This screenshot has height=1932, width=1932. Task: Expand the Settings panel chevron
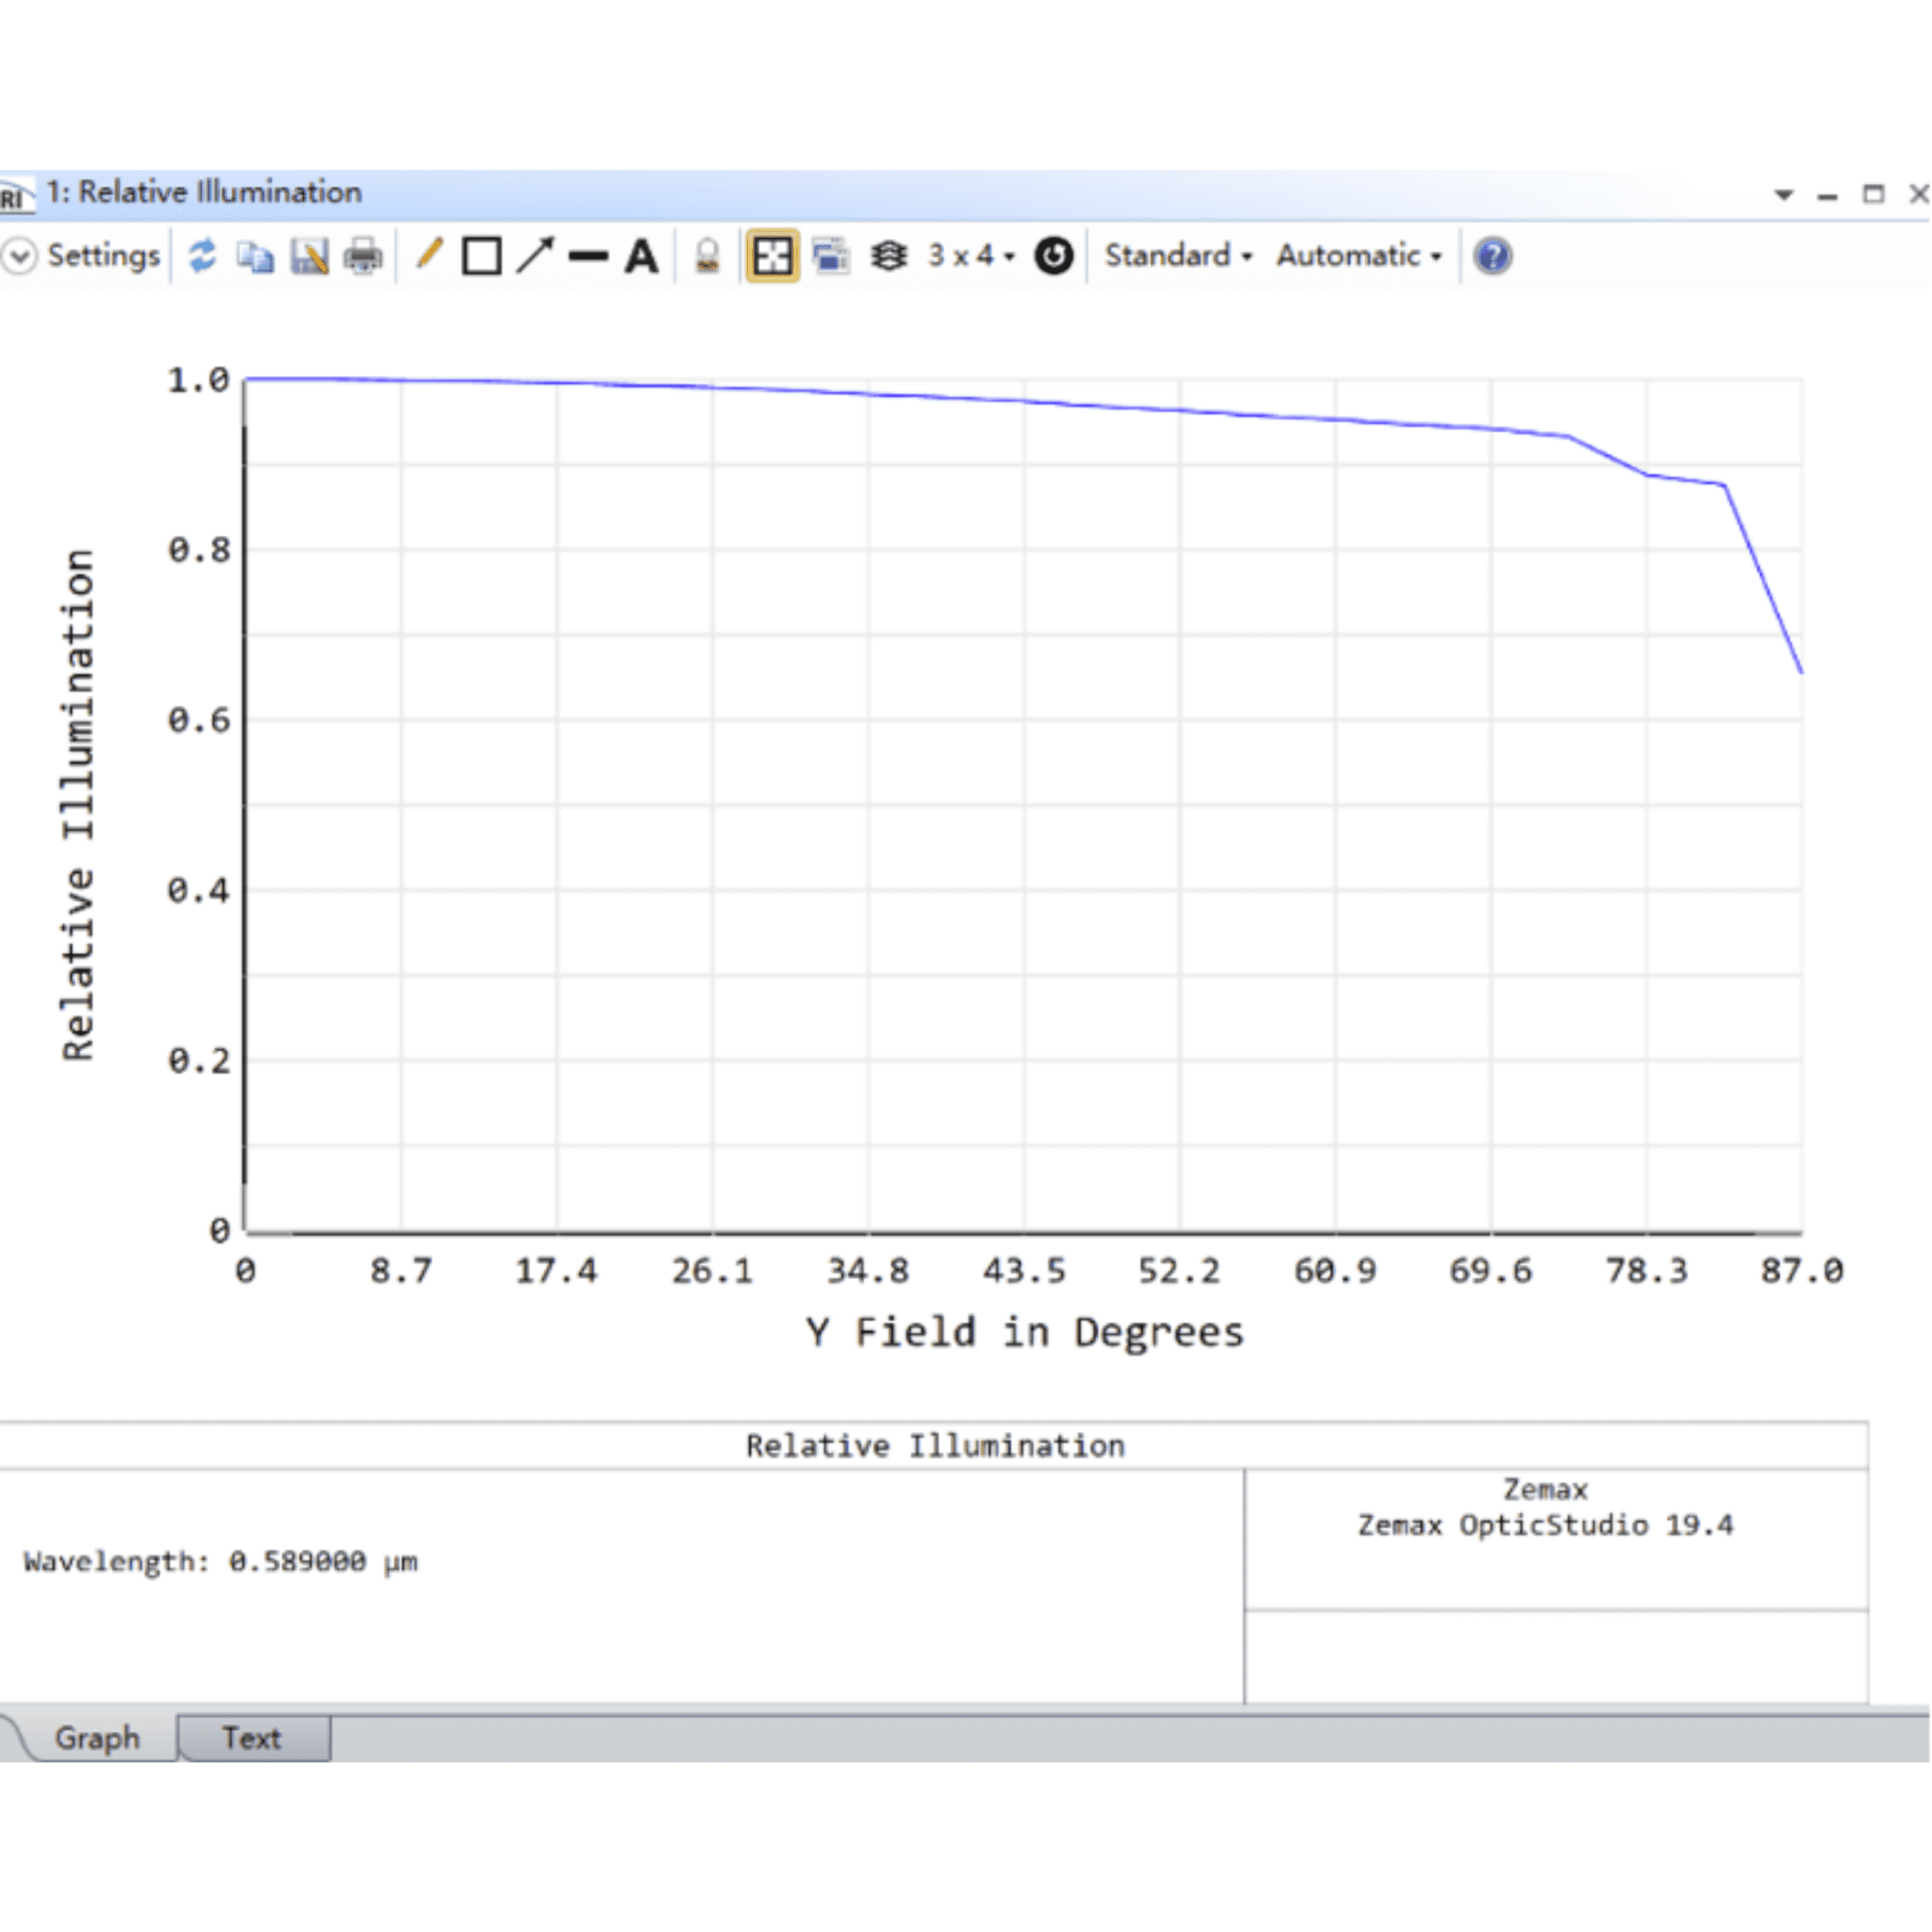19,256
